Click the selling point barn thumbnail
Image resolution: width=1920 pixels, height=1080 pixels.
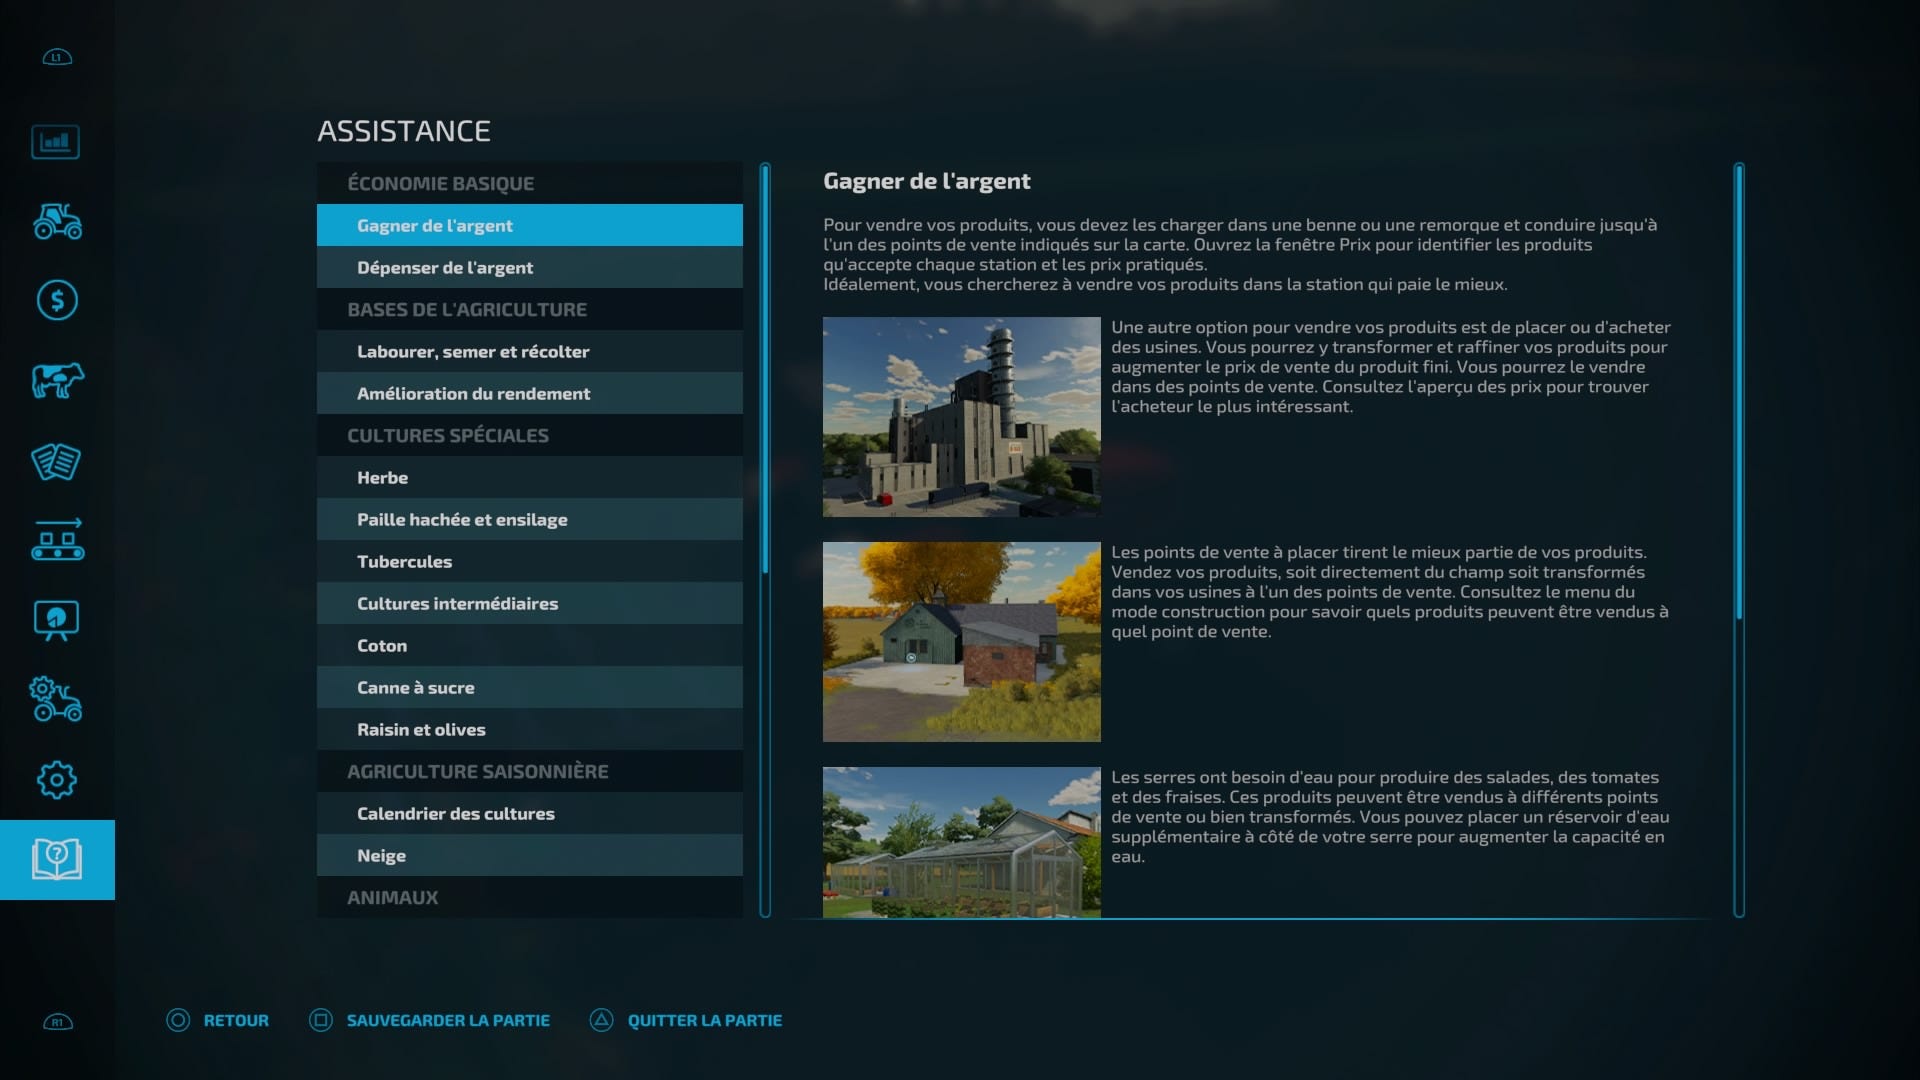point(961,642)
